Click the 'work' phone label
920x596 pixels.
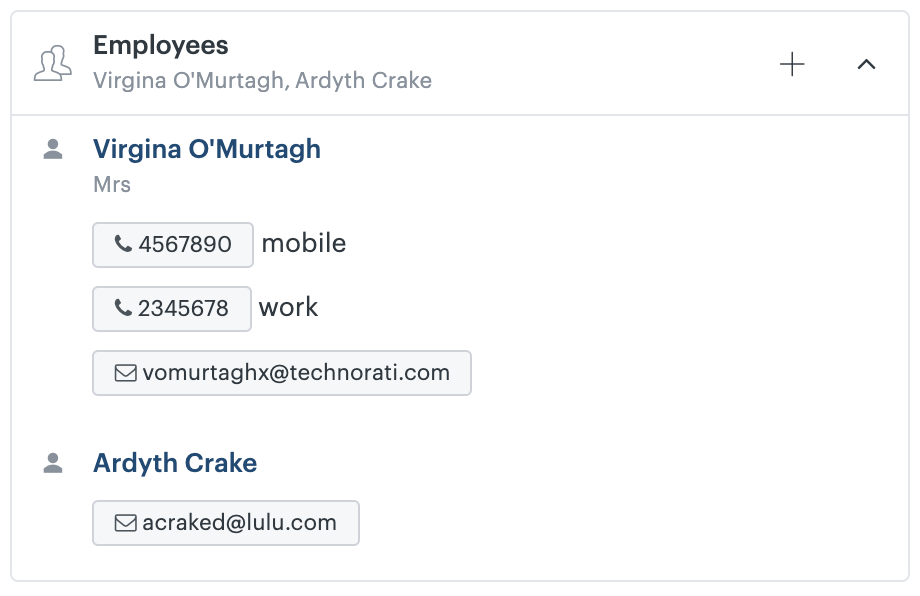(x=288, y=307)
